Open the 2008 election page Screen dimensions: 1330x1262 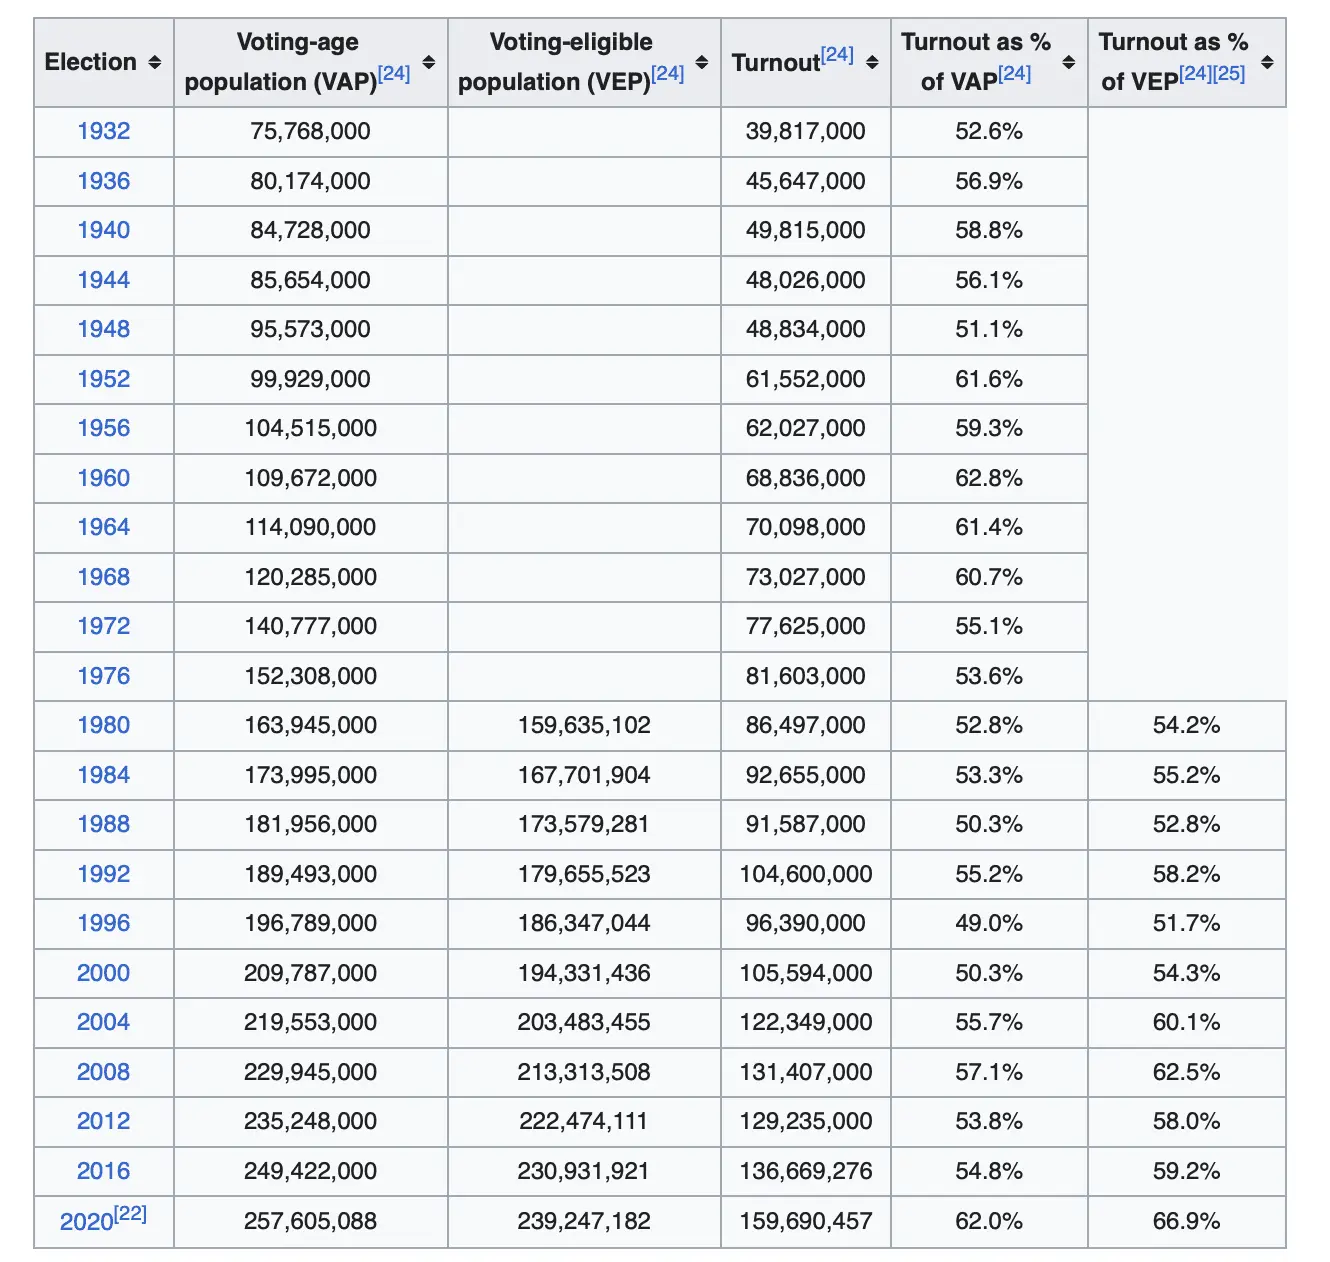coord(104,1072)
